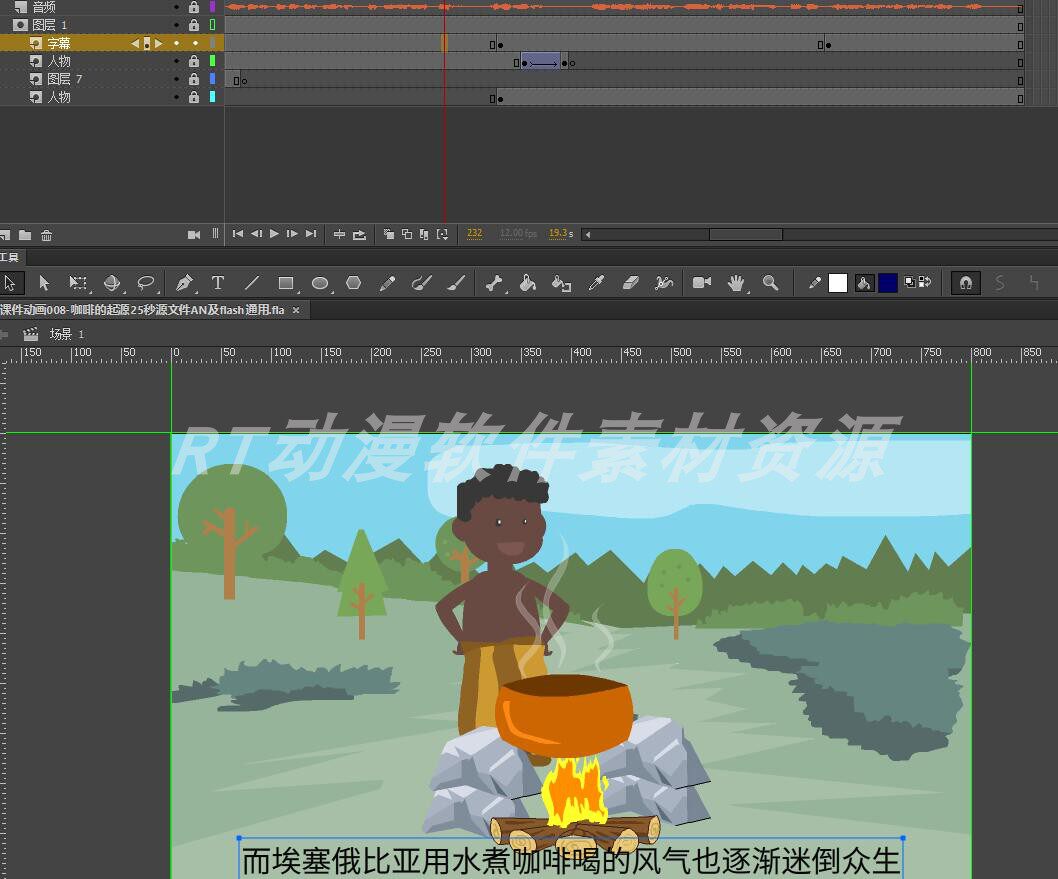This screenshot has width=1058, height=879.
Task: Select the Zoom magnifier tool
Action: (770, 283)
